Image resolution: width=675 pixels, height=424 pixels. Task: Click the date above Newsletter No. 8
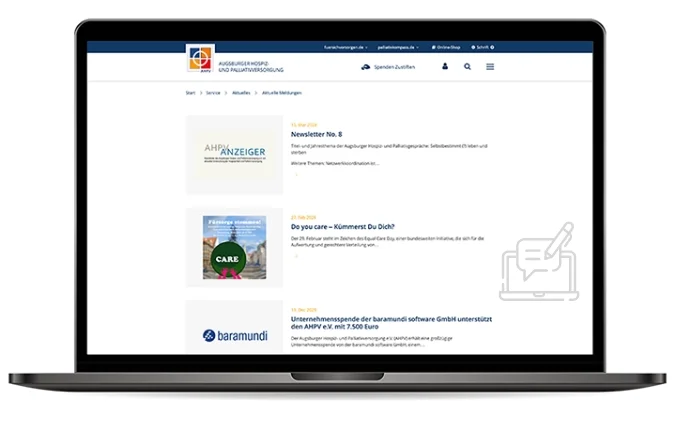tap(303, 125)
